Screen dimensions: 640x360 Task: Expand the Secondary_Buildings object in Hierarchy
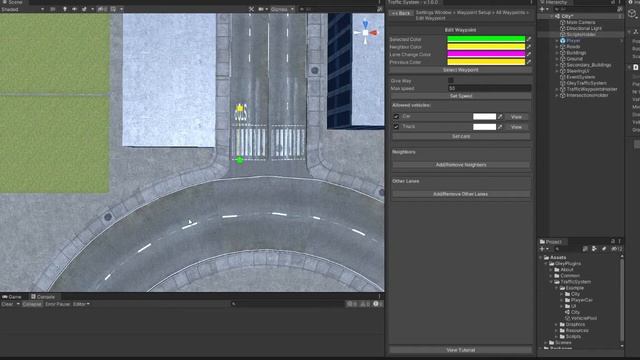(557, 65)
